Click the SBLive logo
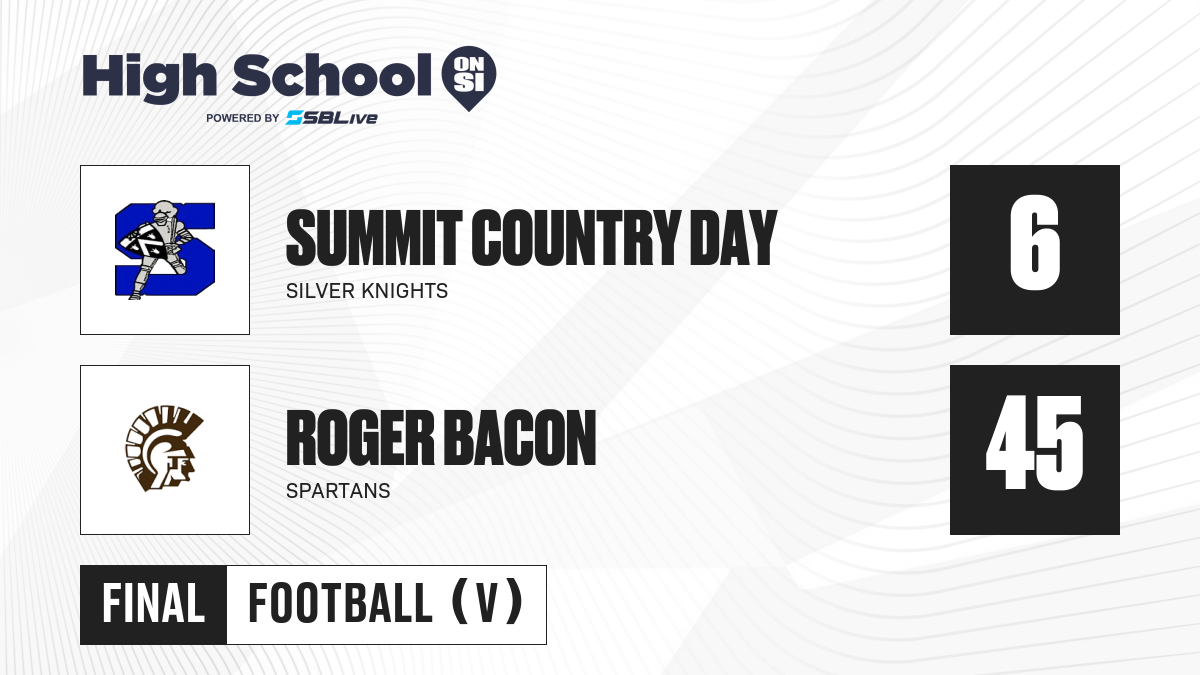Viewport: 1200px width, 675px height. click(x=332, y=118)
